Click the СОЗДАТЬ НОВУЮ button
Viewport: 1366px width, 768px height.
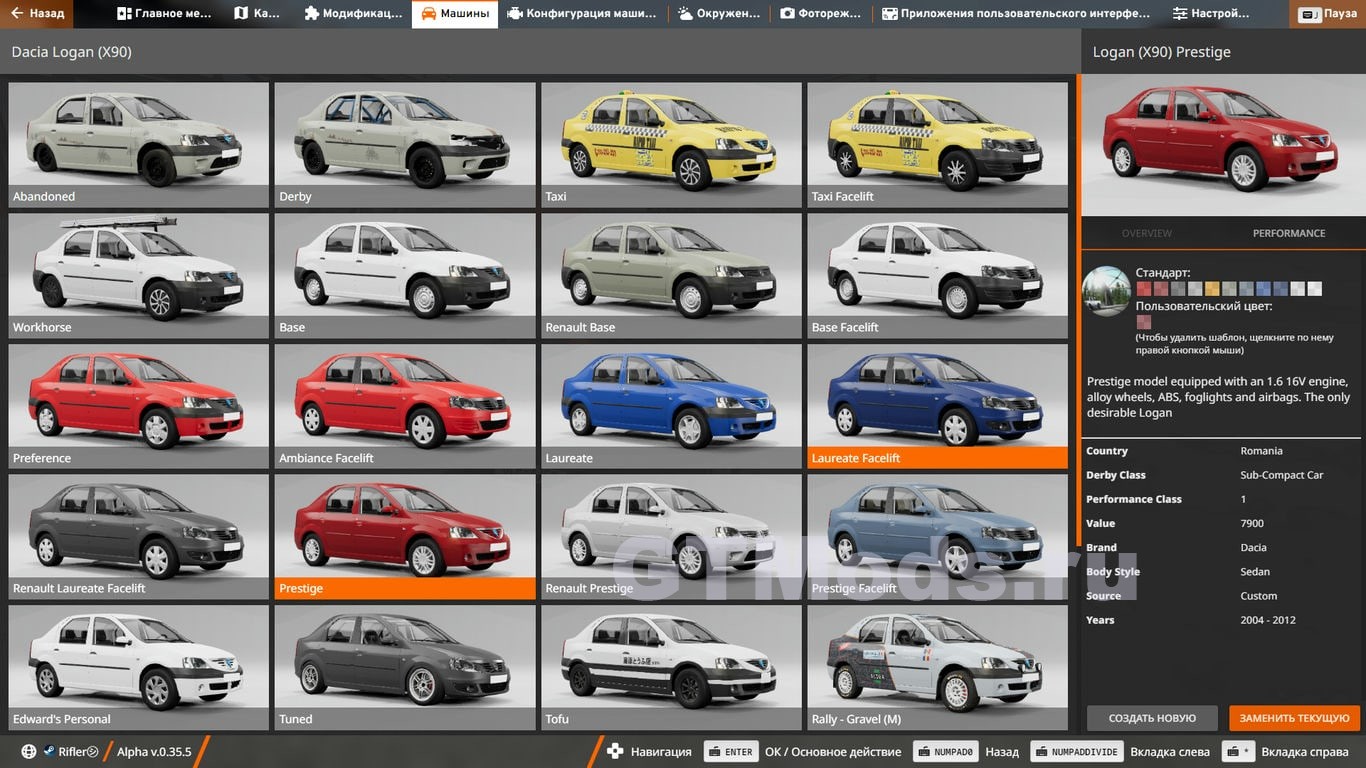coord(1152,718)
